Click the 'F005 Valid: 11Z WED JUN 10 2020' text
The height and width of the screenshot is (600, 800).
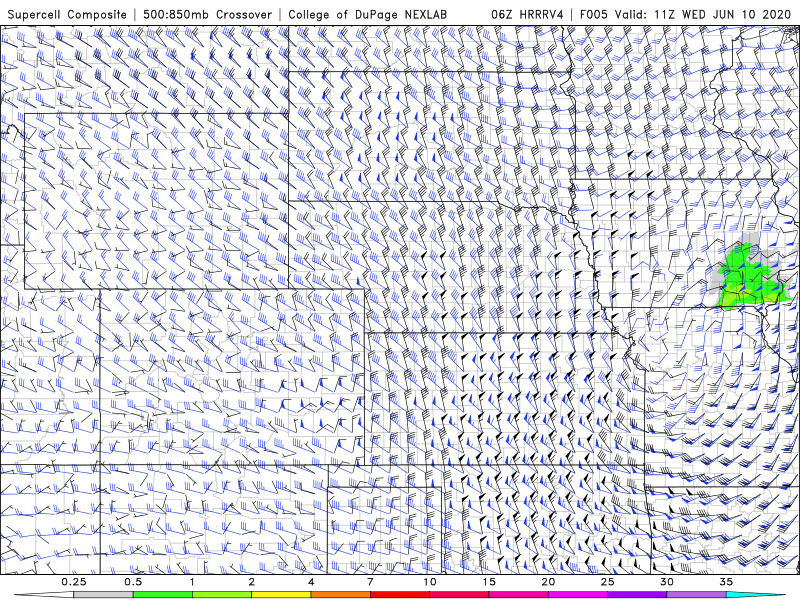pos(687,14)
